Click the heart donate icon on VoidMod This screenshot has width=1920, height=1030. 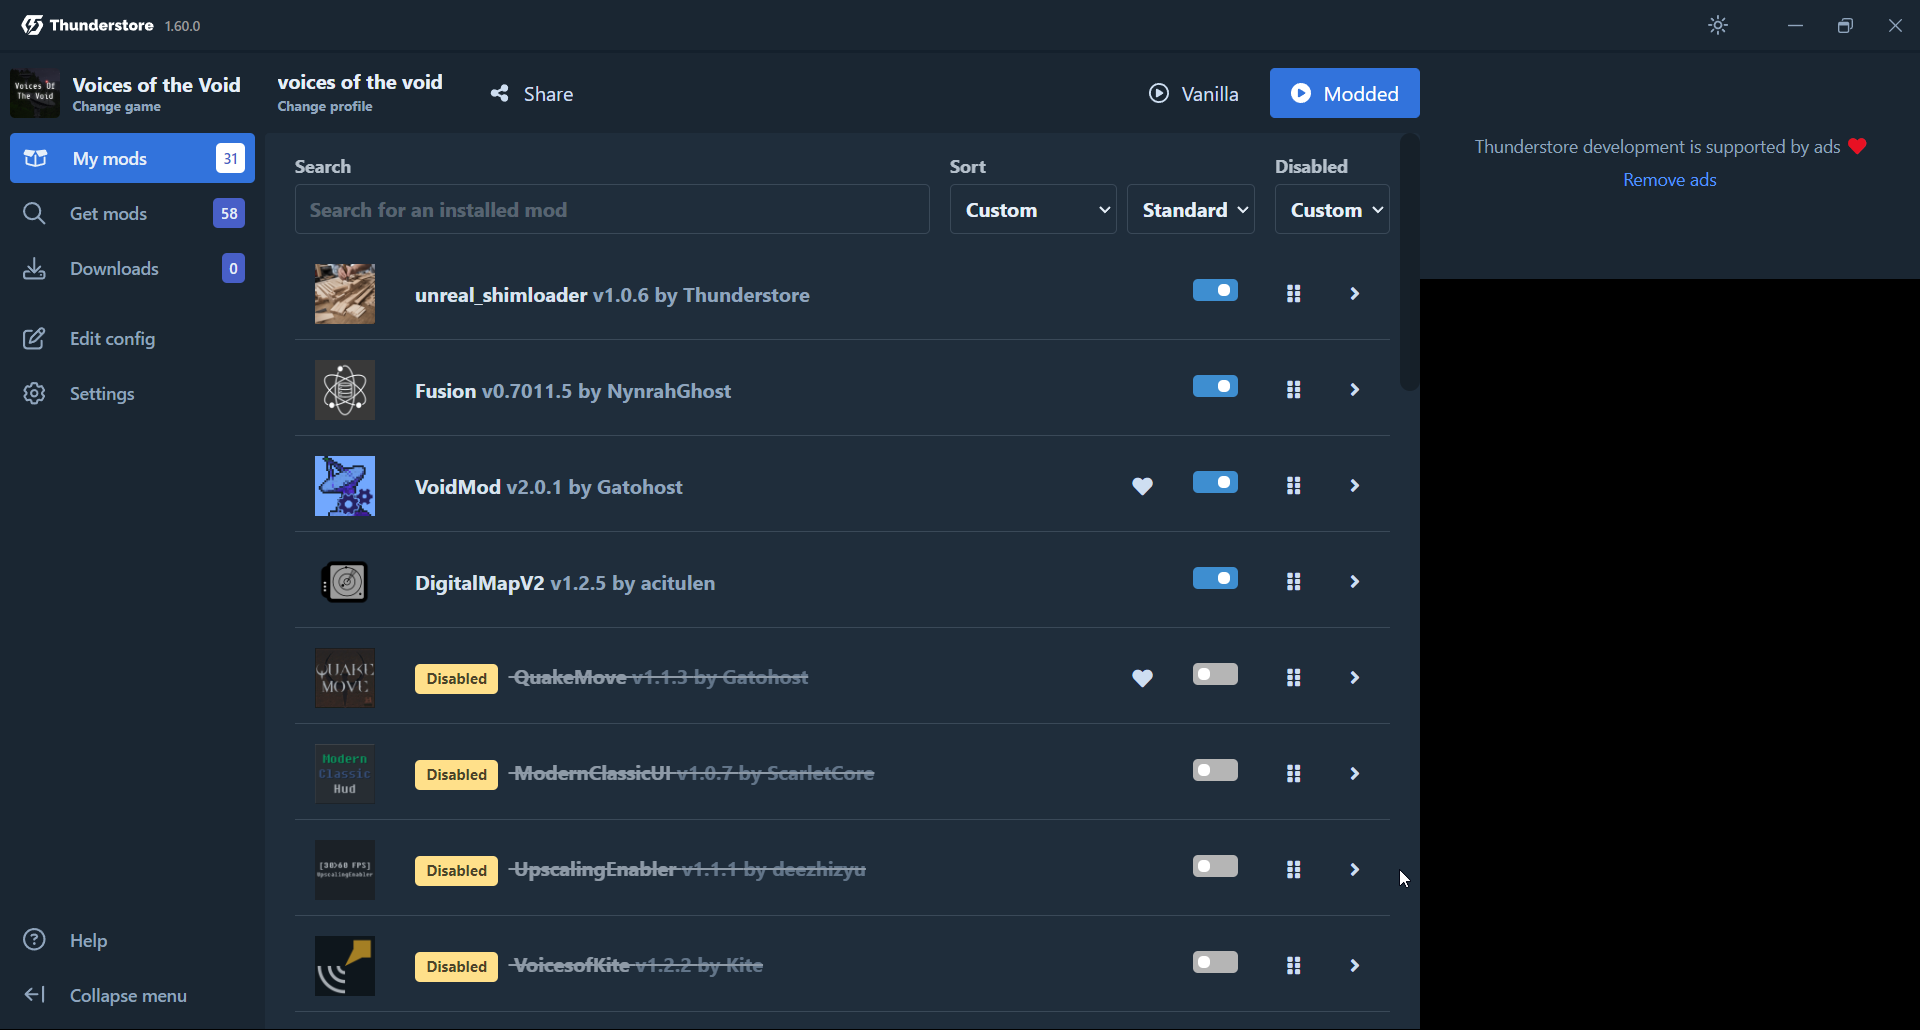1143,486
